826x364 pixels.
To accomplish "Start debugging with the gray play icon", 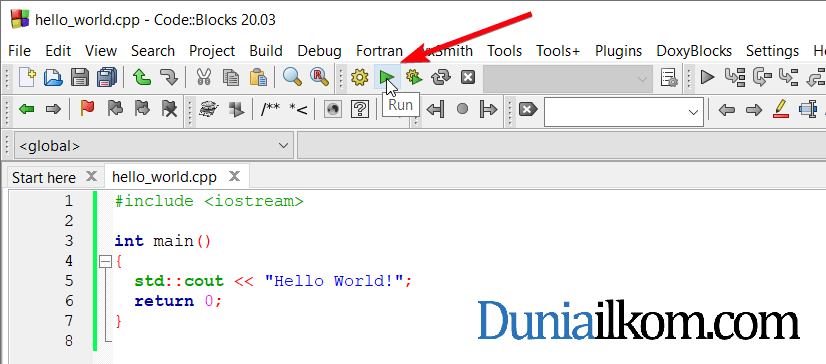I will click(x=707, y=77).
